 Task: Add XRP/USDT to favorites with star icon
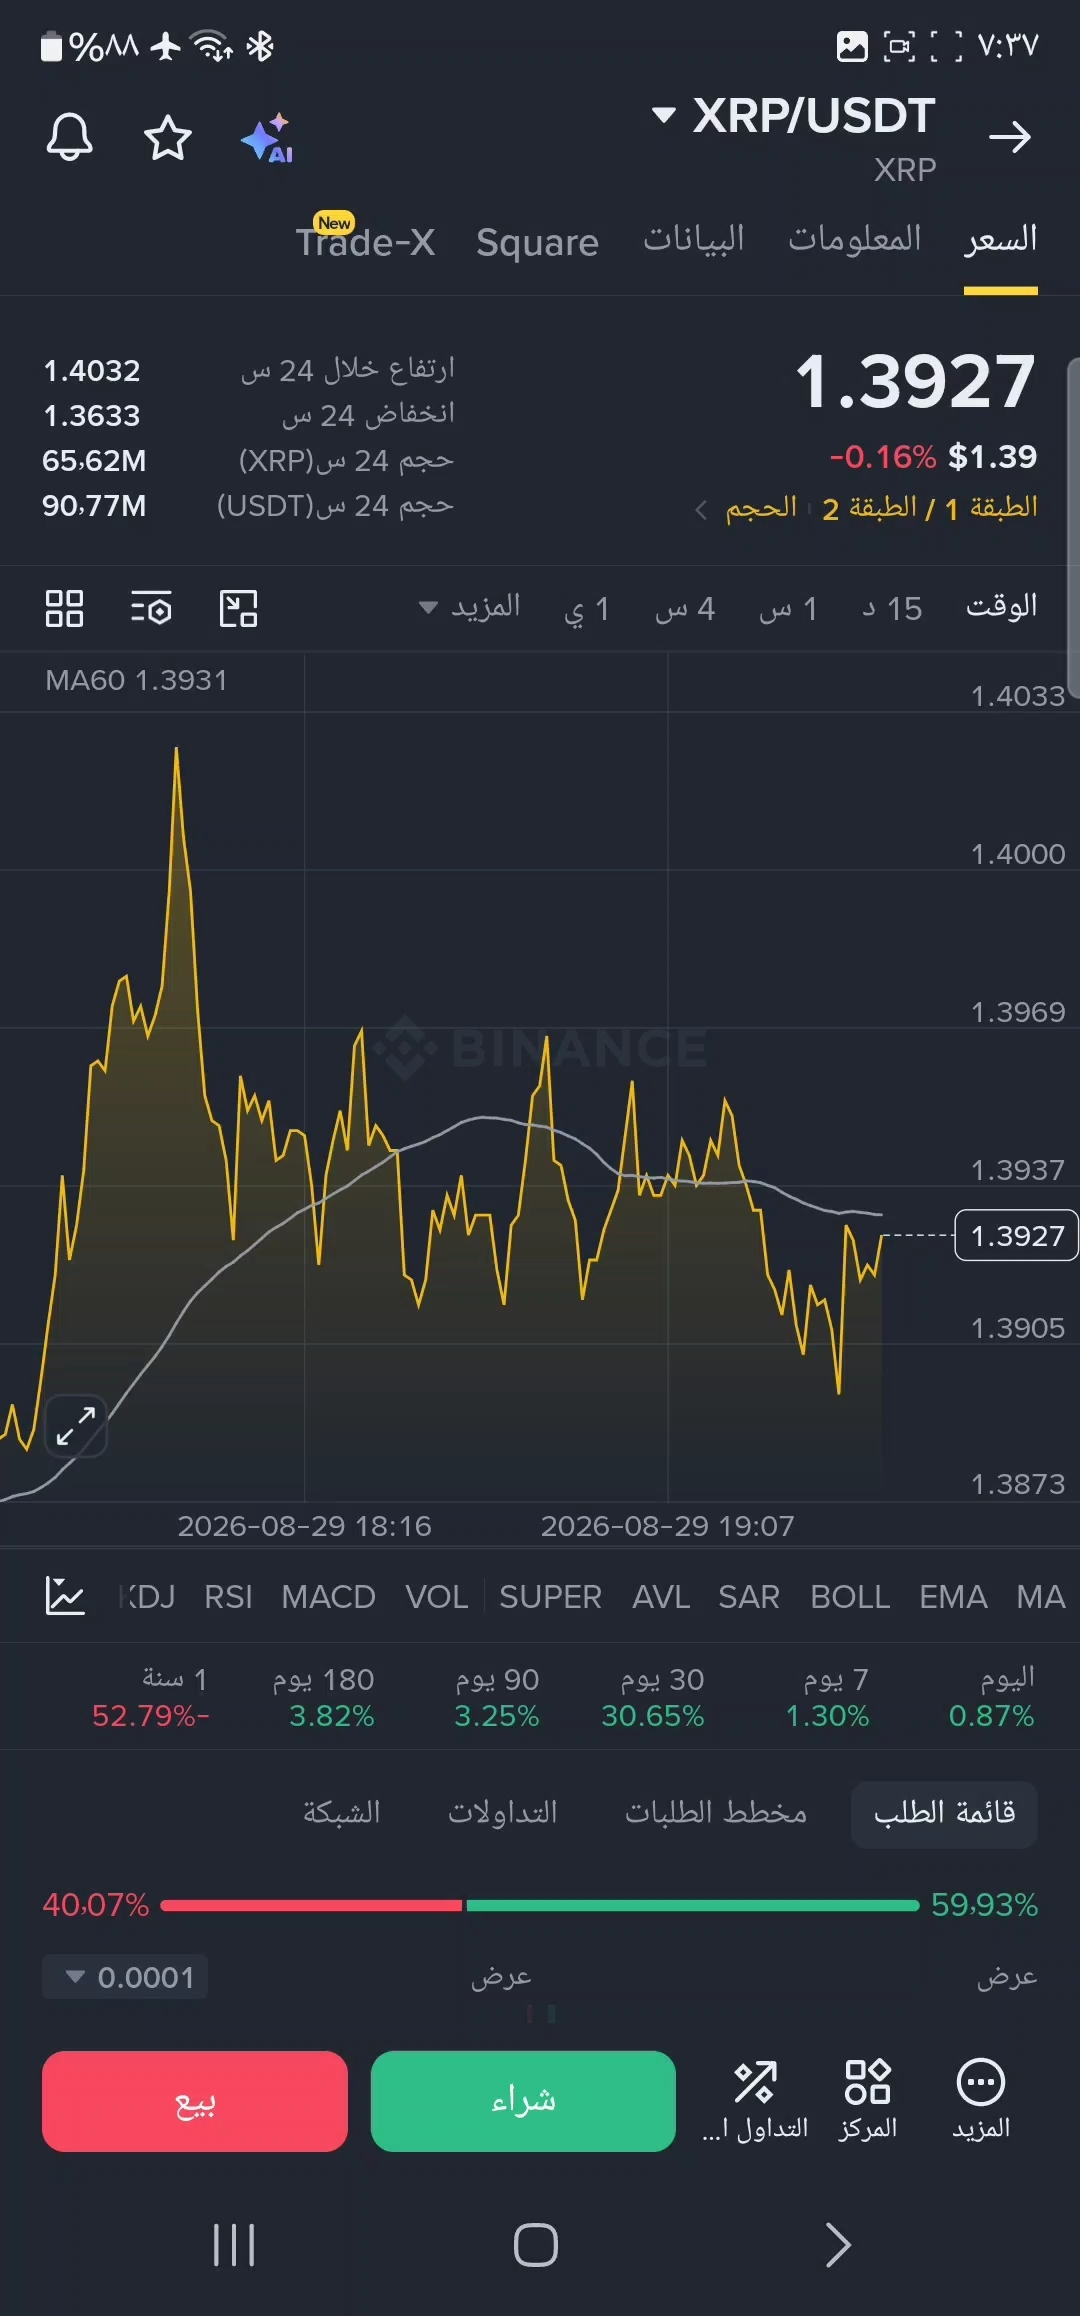pyautogui.click(x=168, y=137)
